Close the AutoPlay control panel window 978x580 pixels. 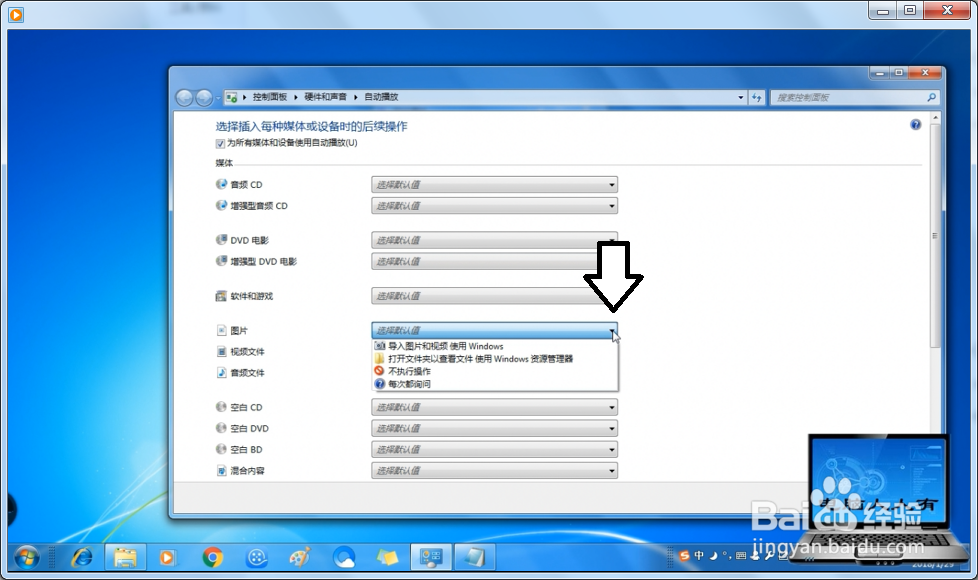point(925,73)
